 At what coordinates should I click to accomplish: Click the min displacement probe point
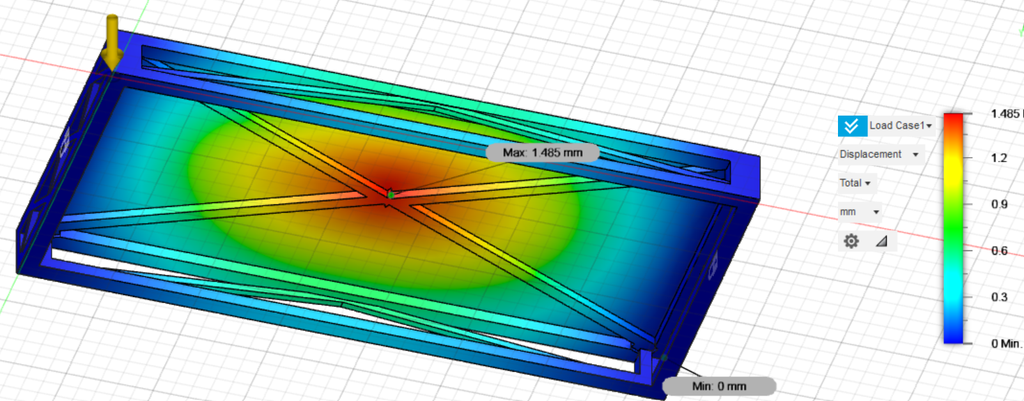click(x=664, y=357)
